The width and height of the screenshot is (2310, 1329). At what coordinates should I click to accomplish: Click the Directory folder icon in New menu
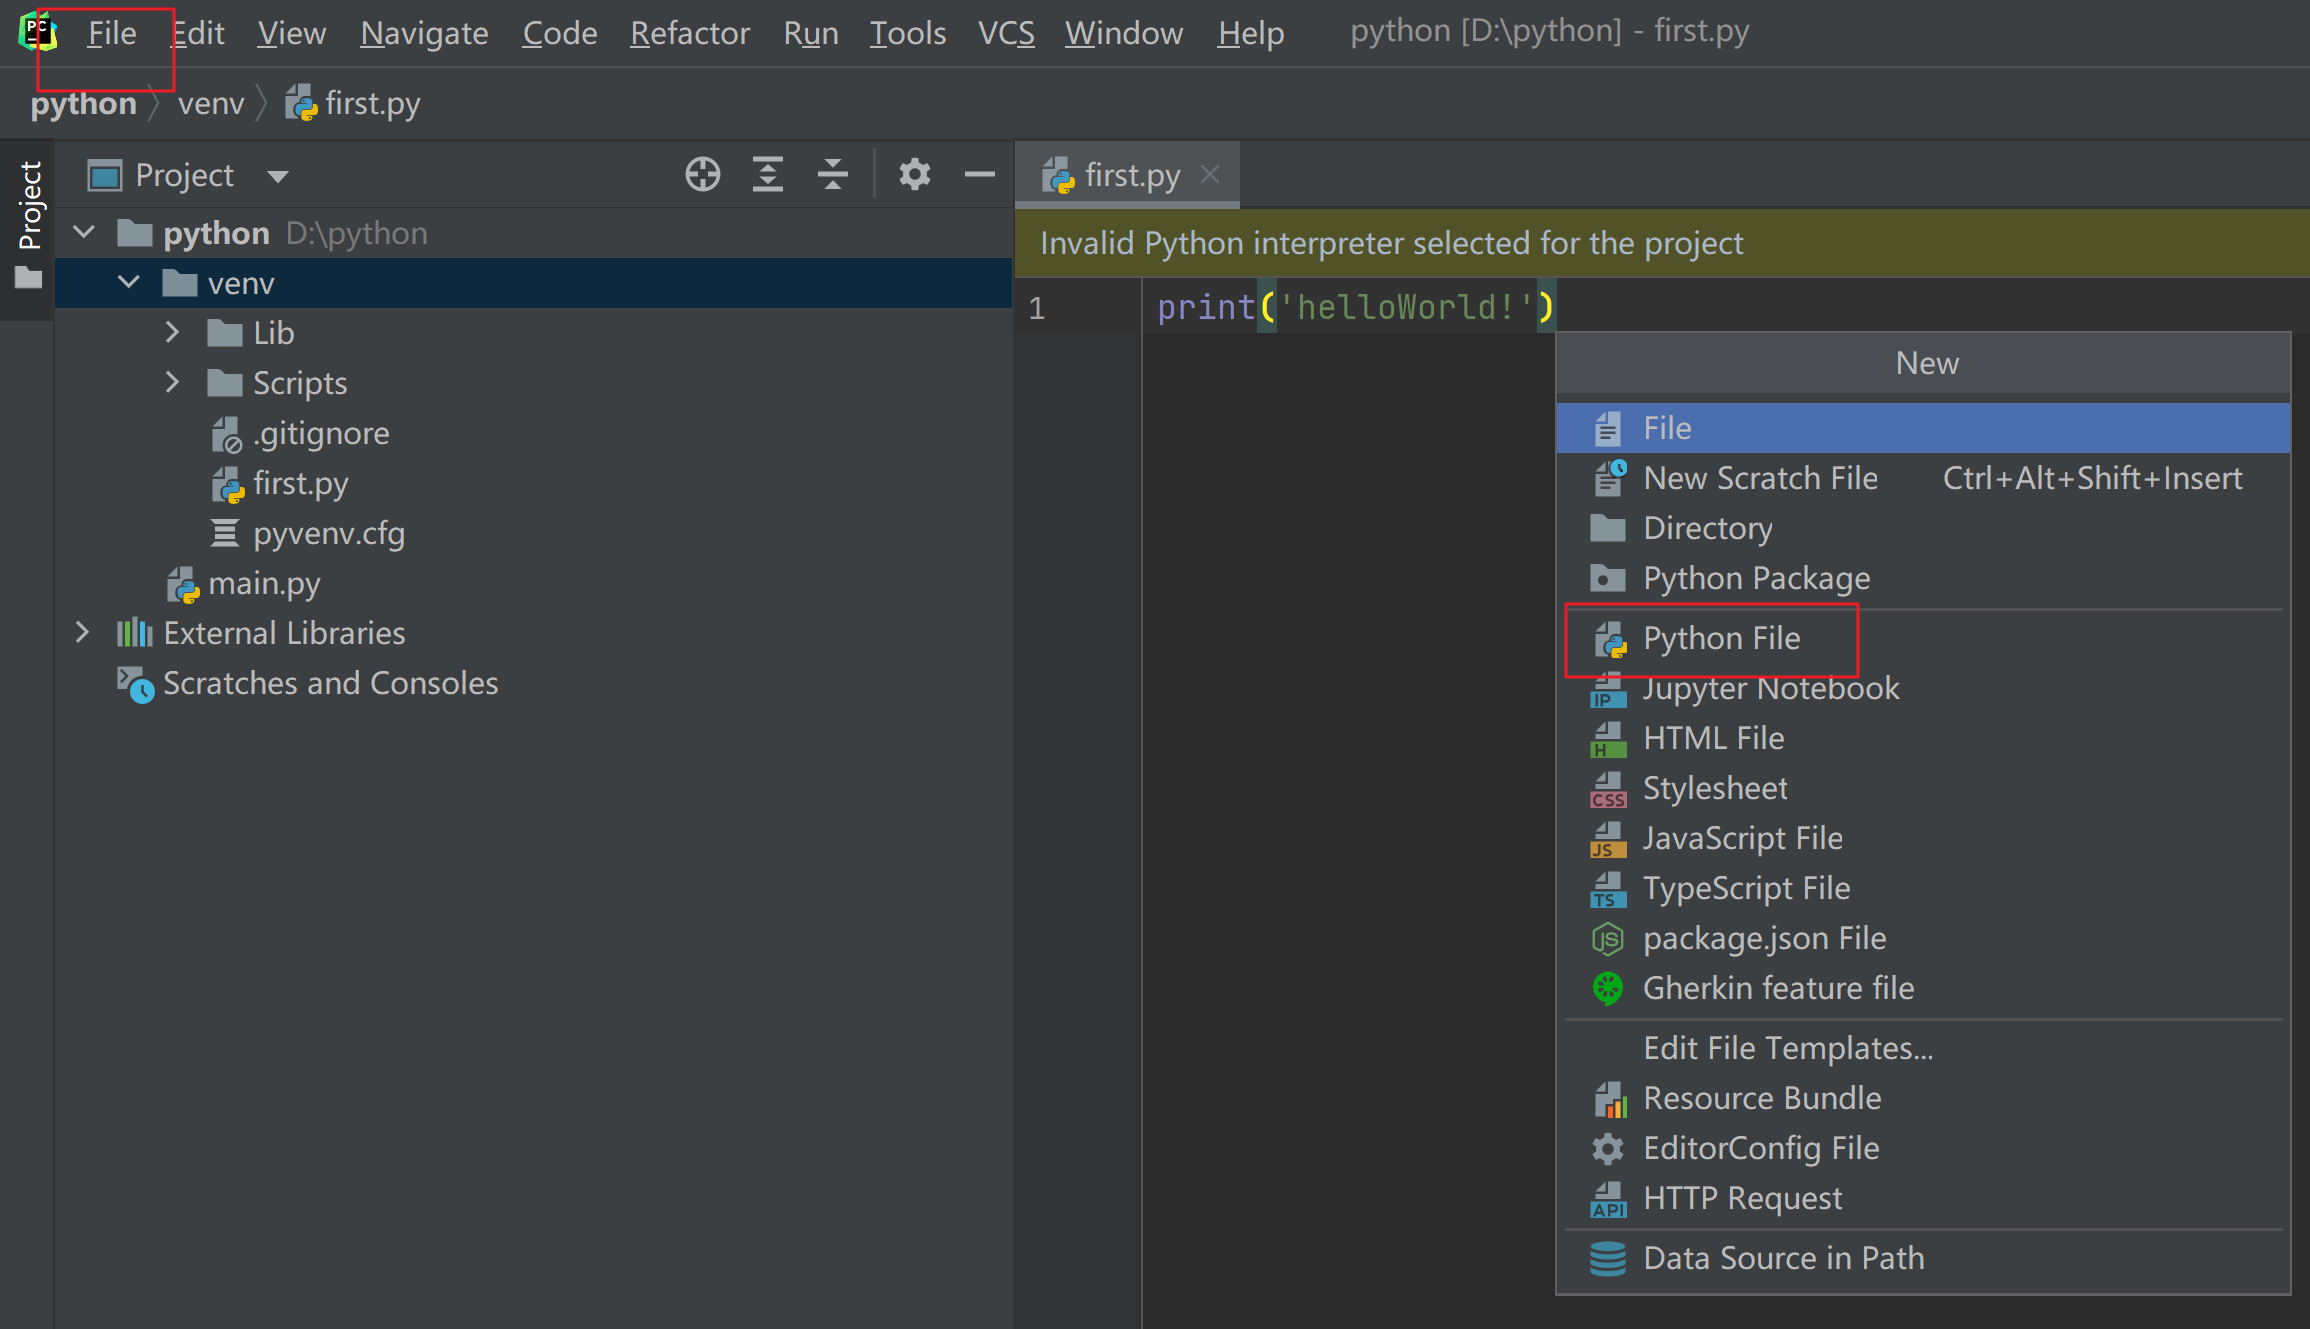tap(1608, 528)
